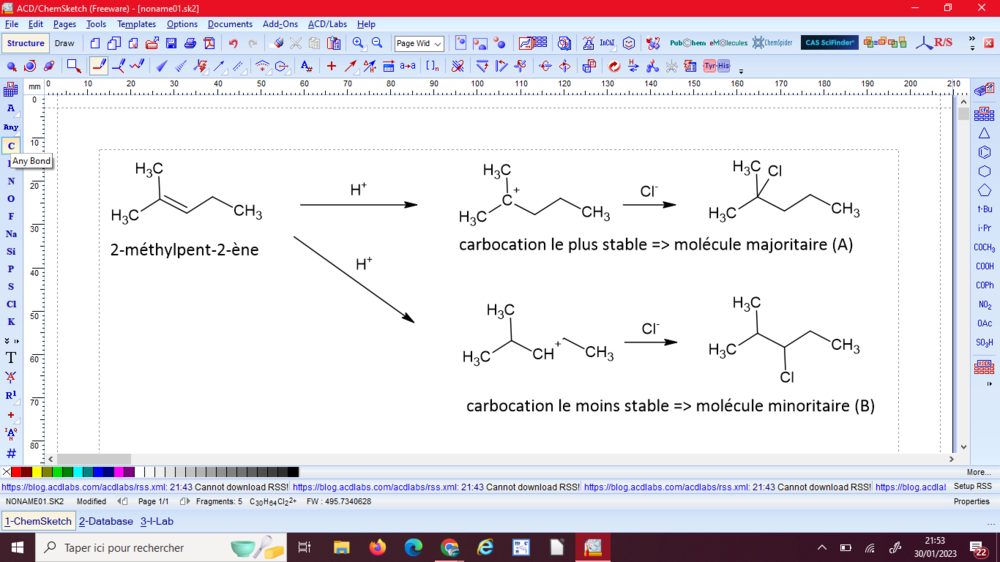Click the Print icon in toolbar
The image size is (1000, 562).
(x=190, y=44)
